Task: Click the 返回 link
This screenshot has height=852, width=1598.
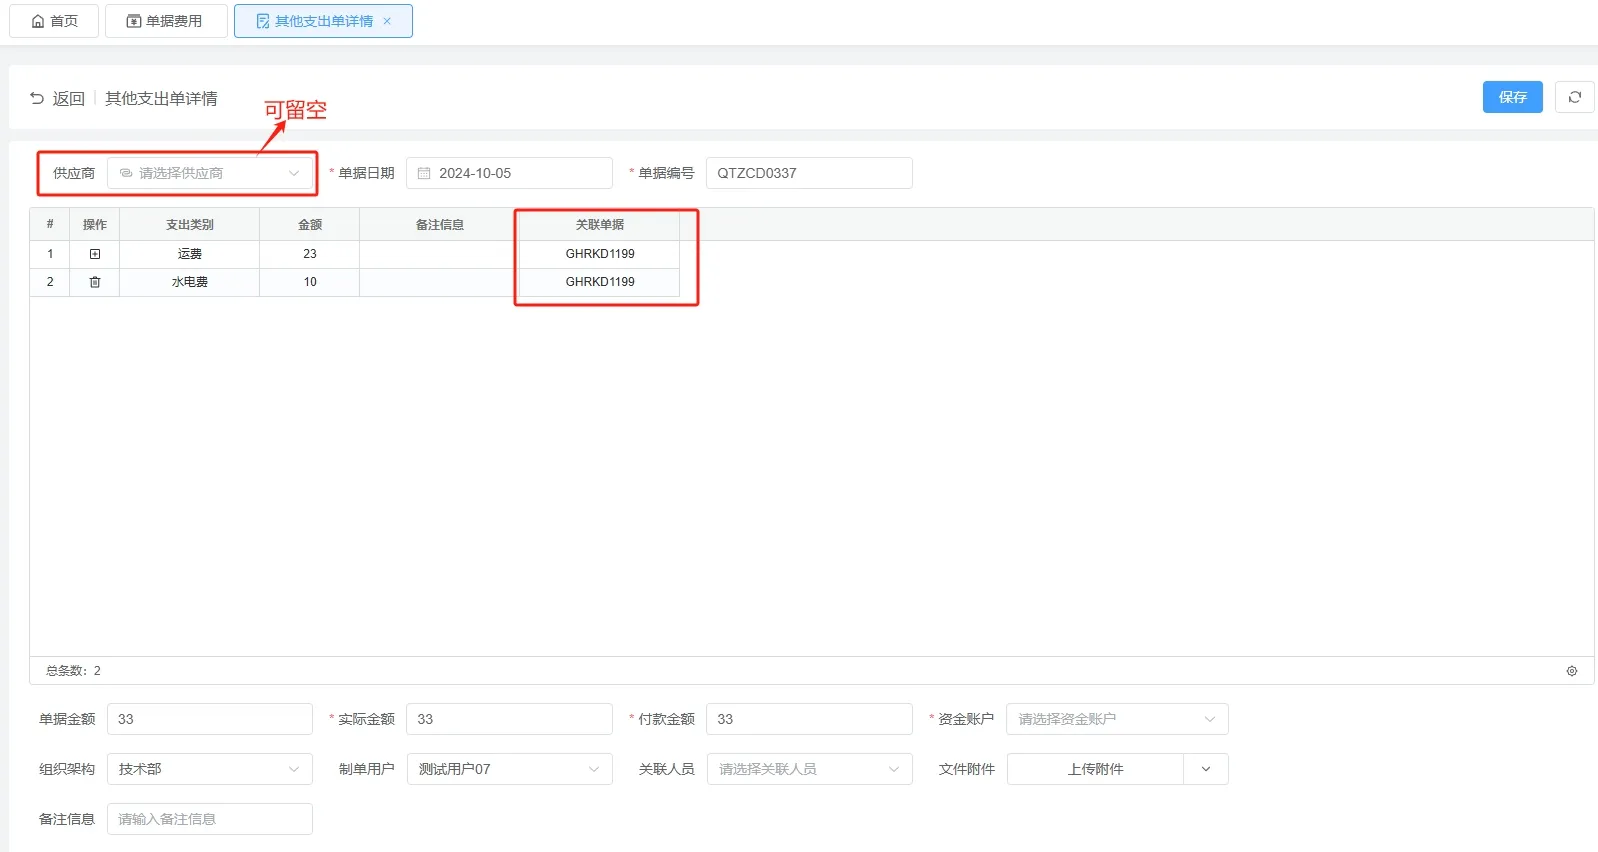Action: coord(68,98)
